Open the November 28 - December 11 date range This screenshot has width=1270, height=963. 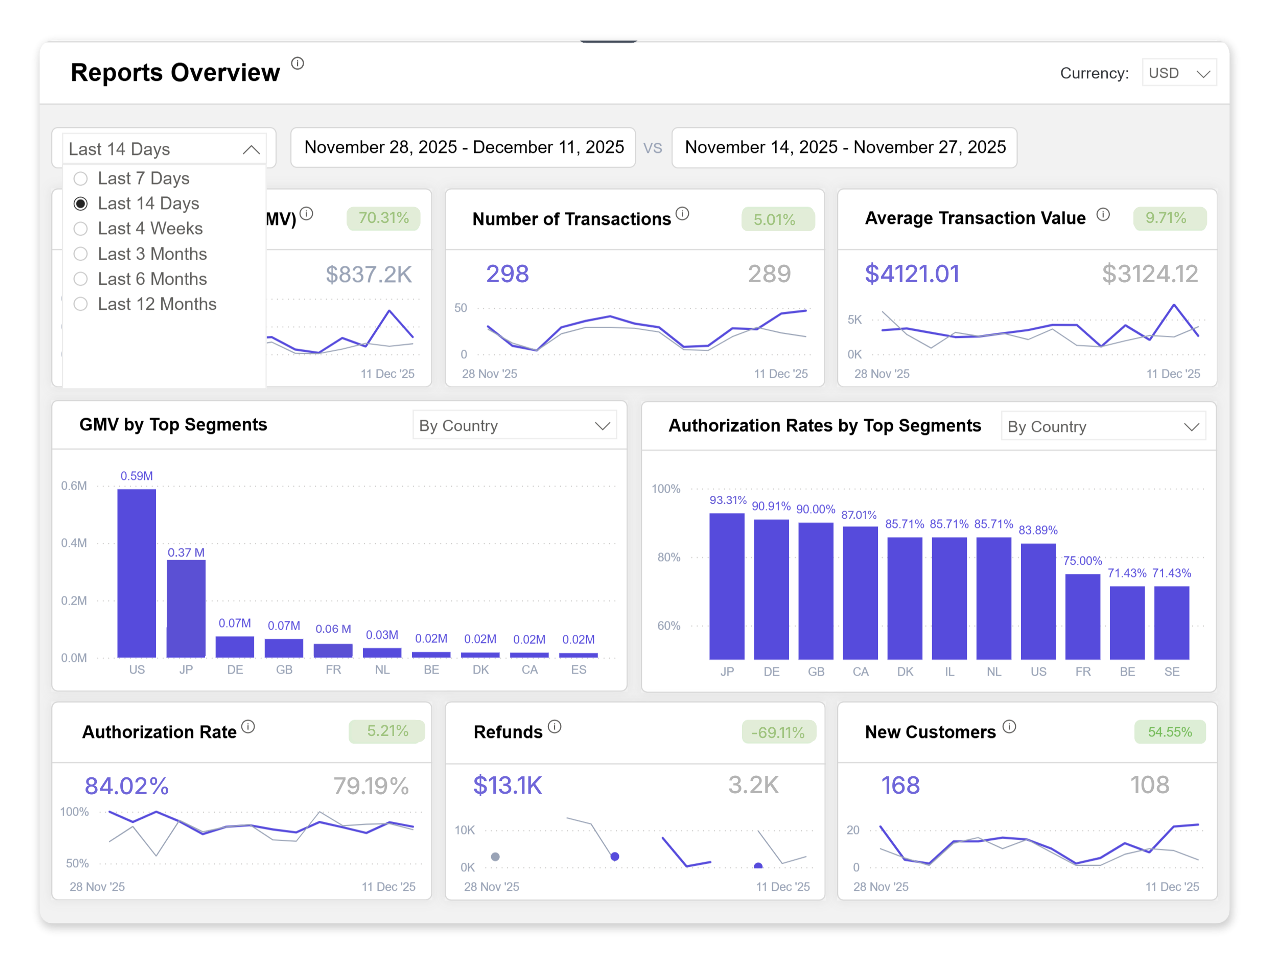(x=464, y=147)
